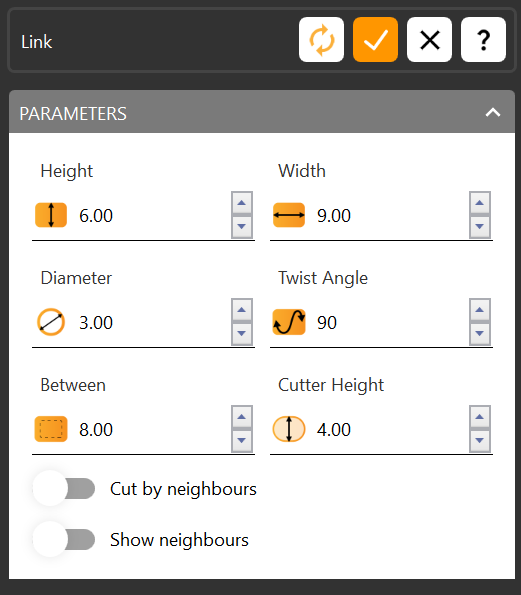
Task: Click the Height vertical arrow icon
Action: (51, 215)
